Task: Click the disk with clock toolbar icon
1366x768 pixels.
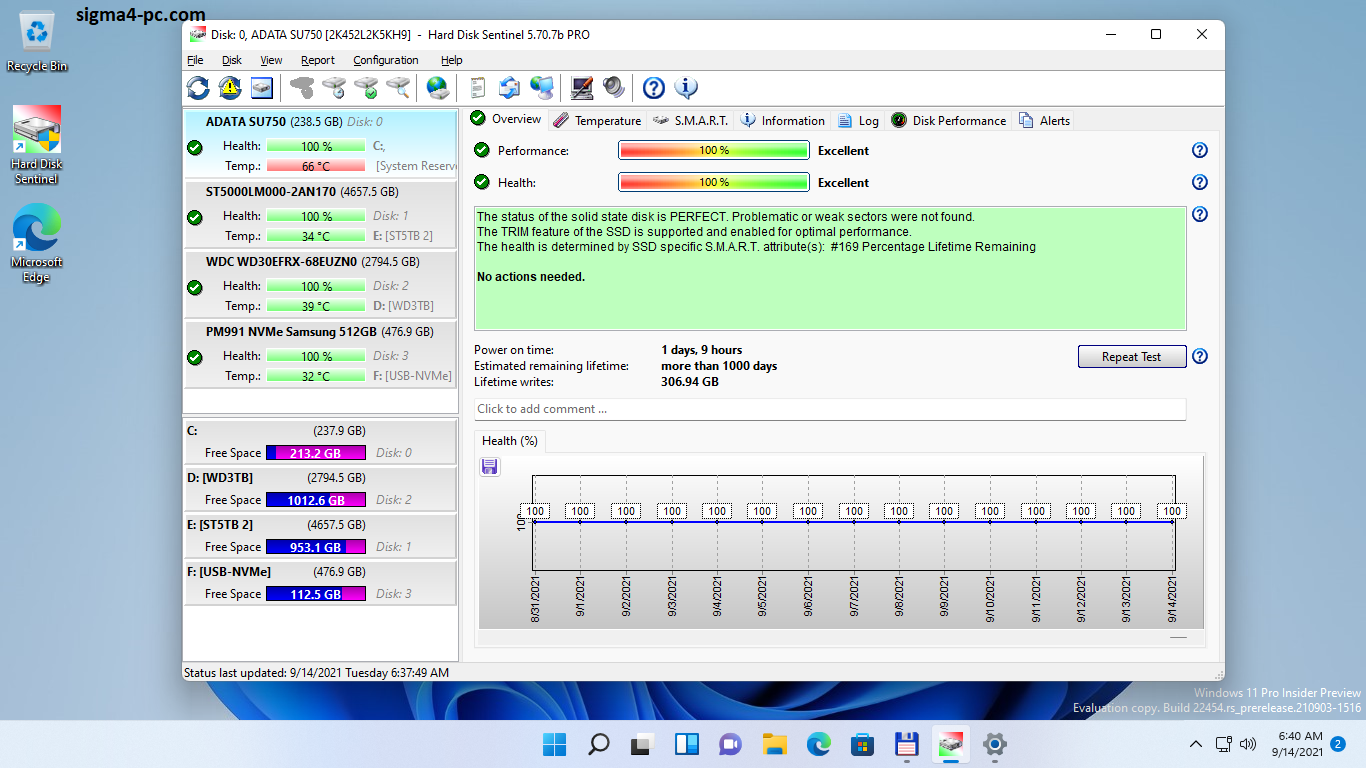Action: 334,88
